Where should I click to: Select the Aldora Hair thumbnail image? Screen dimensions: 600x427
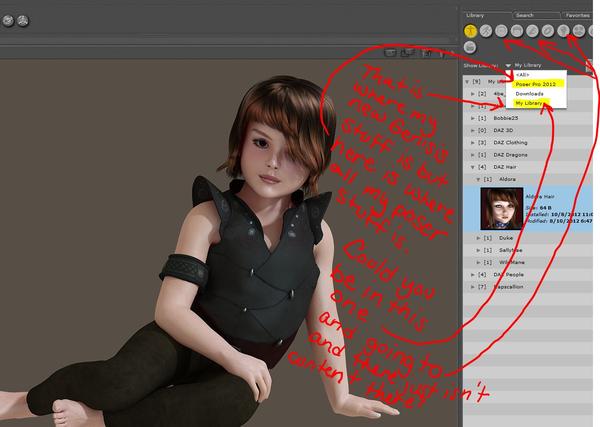[x=502, y=209]
